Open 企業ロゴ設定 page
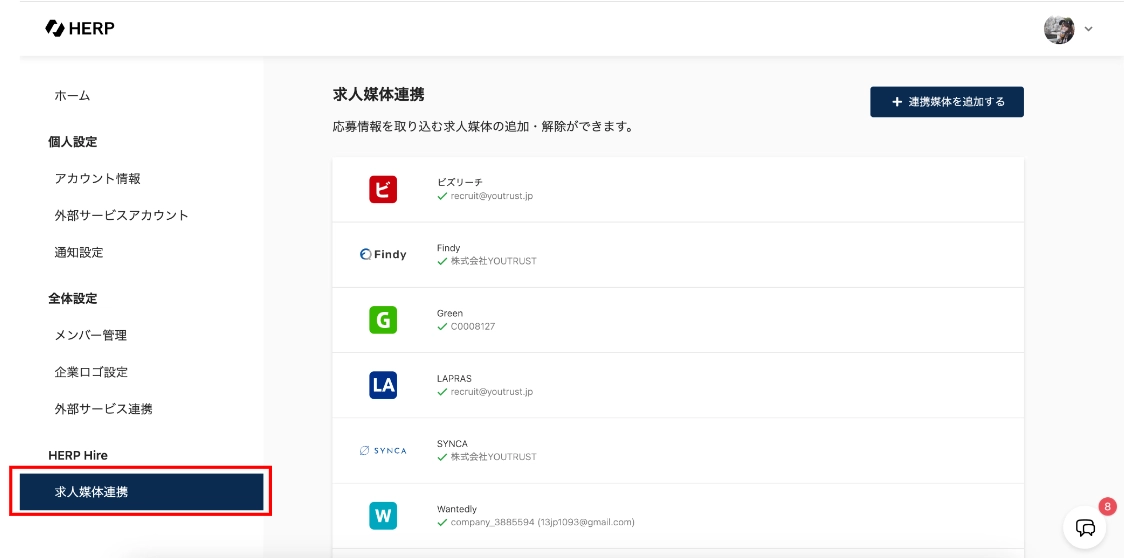This screenshot has width=1129, height=558. click(91, 372)
